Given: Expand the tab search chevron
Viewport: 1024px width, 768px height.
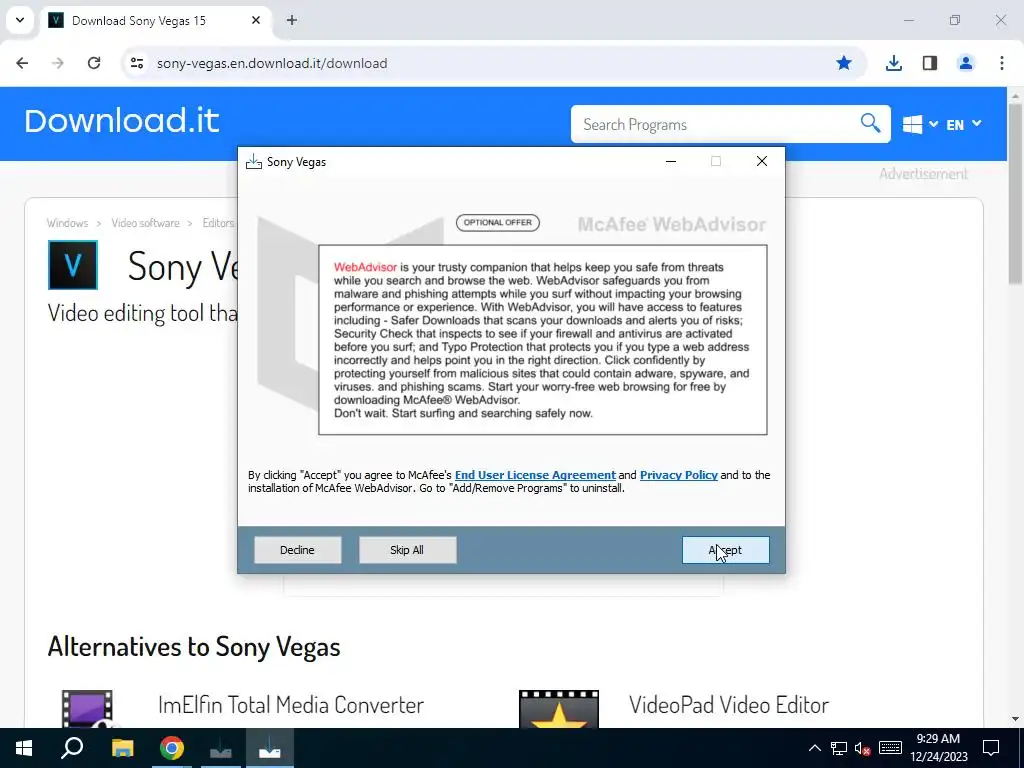Looking at the screenshot, I should point(20,20).
